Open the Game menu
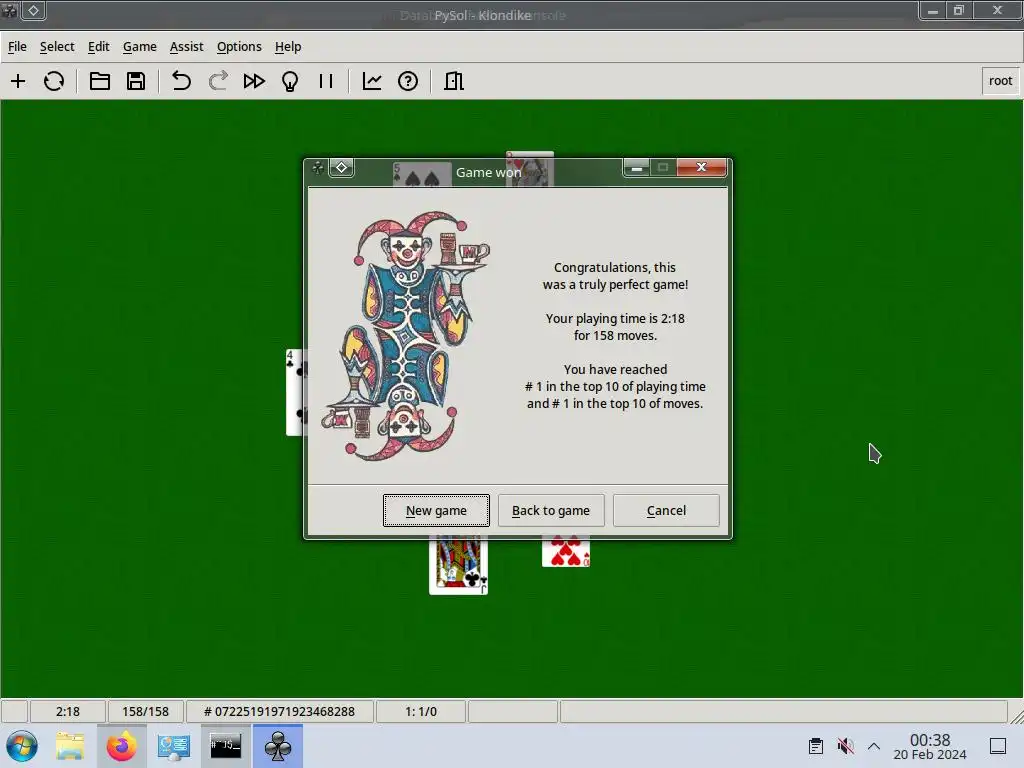 140,46
